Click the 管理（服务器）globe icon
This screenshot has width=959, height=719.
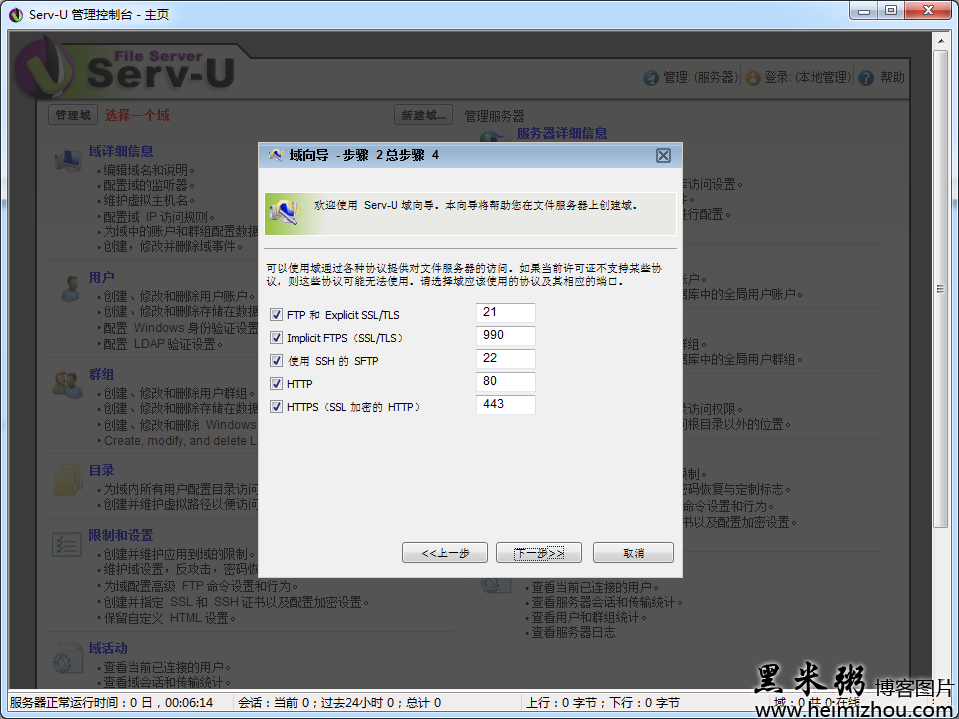653,77
